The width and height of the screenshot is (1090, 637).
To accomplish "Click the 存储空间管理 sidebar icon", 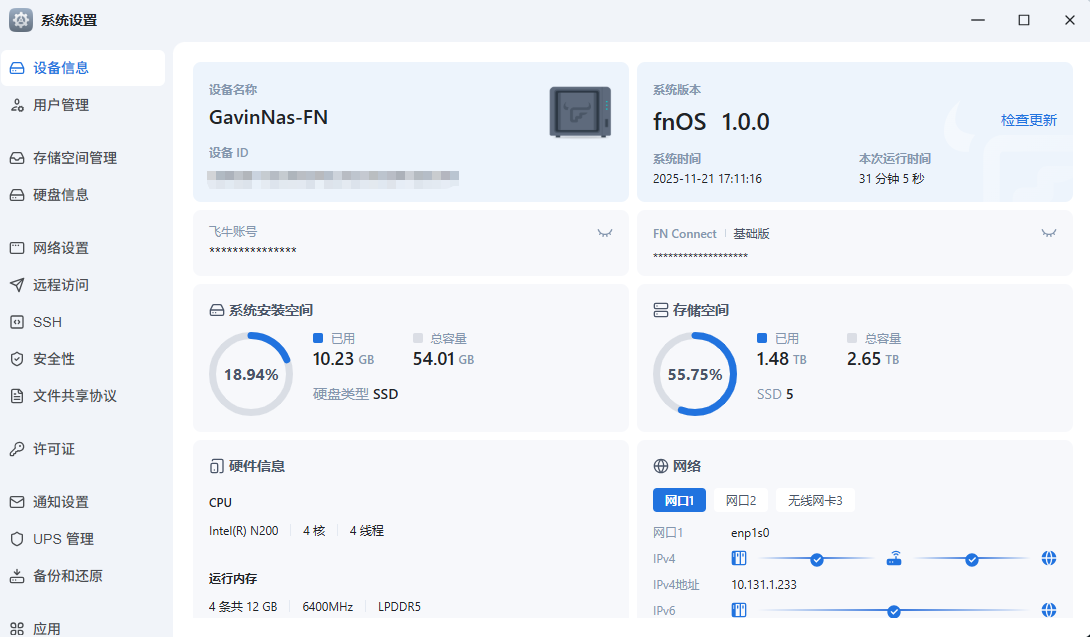I will [x=17, y=158].
